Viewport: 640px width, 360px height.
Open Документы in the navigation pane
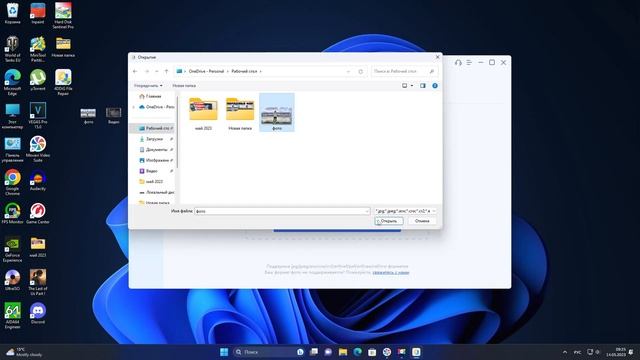(152, 149)
